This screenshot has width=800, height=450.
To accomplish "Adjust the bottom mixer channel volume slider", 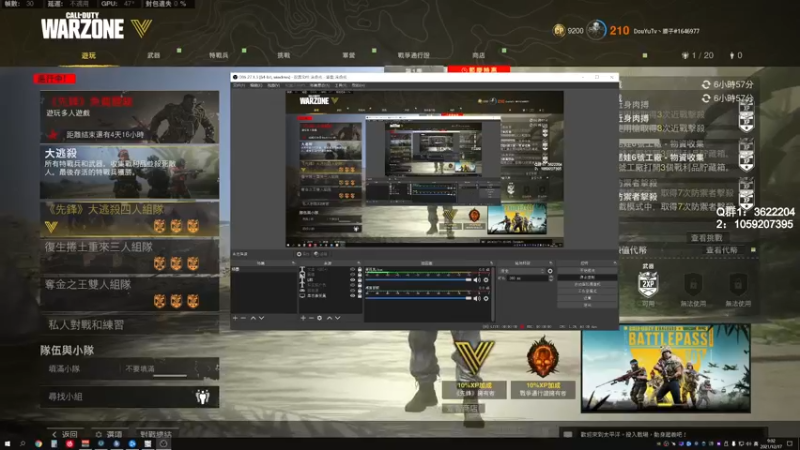I will tap(419, 298).
